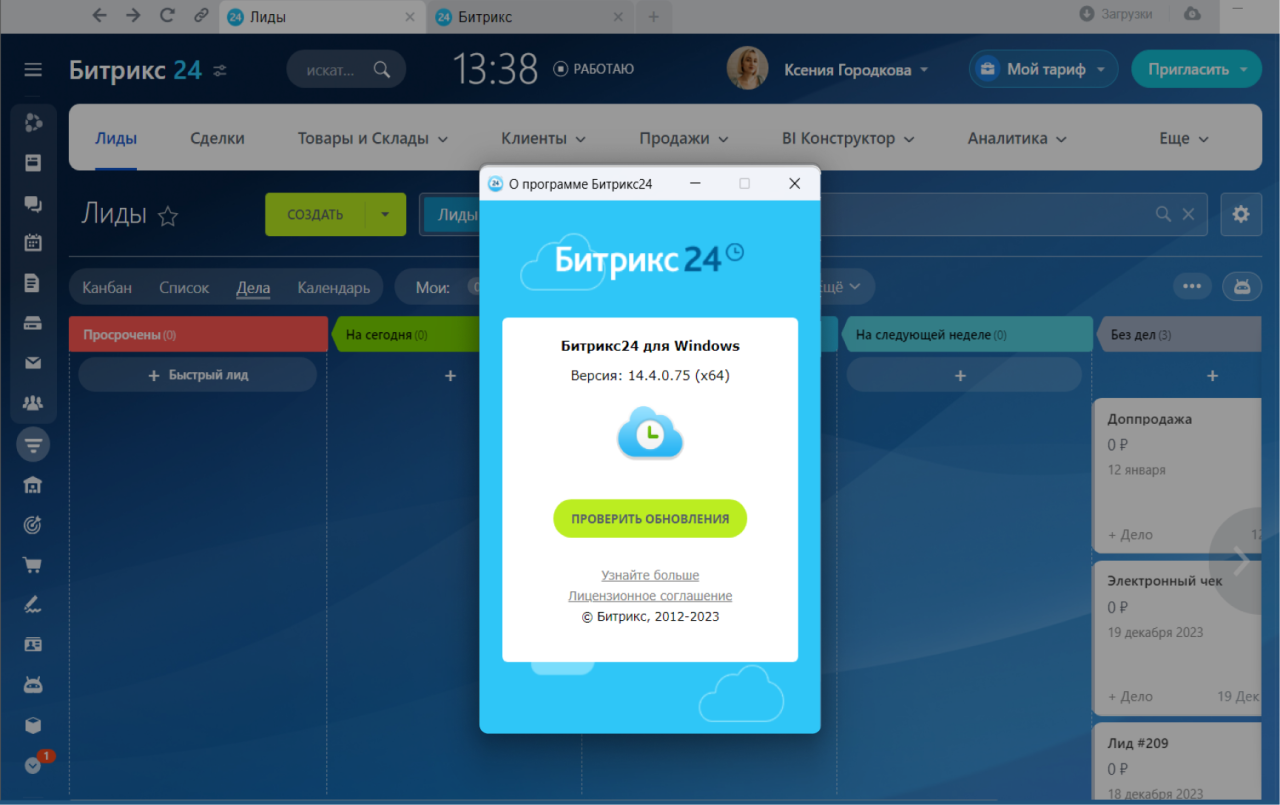Open the ID card icon in sidebar
Viewport: 1280px width, 805px height.
click(33, 645)
